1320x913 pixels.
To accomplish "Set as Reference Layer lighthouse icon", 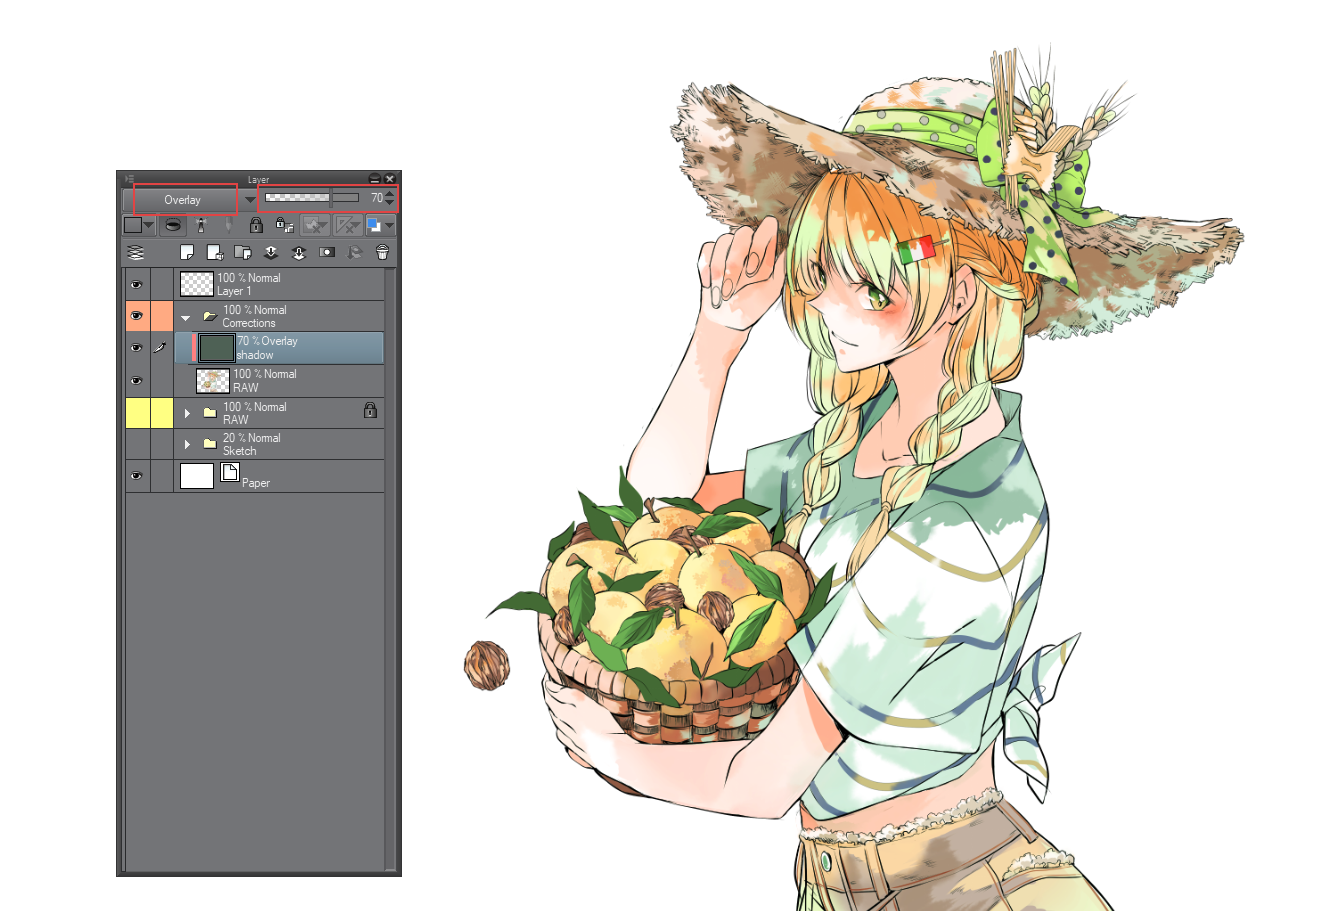I will (200, 225).
